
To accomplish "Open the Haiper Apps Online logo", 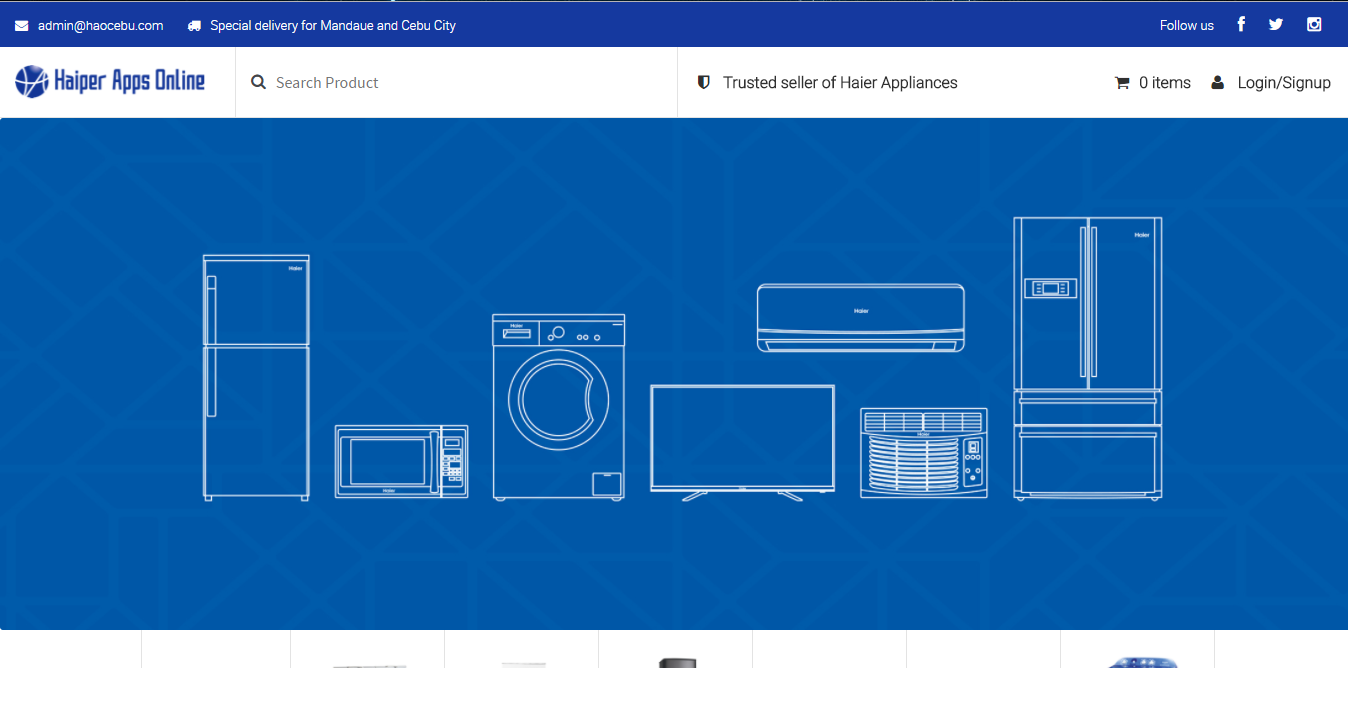I will click(x=110, y=82).
